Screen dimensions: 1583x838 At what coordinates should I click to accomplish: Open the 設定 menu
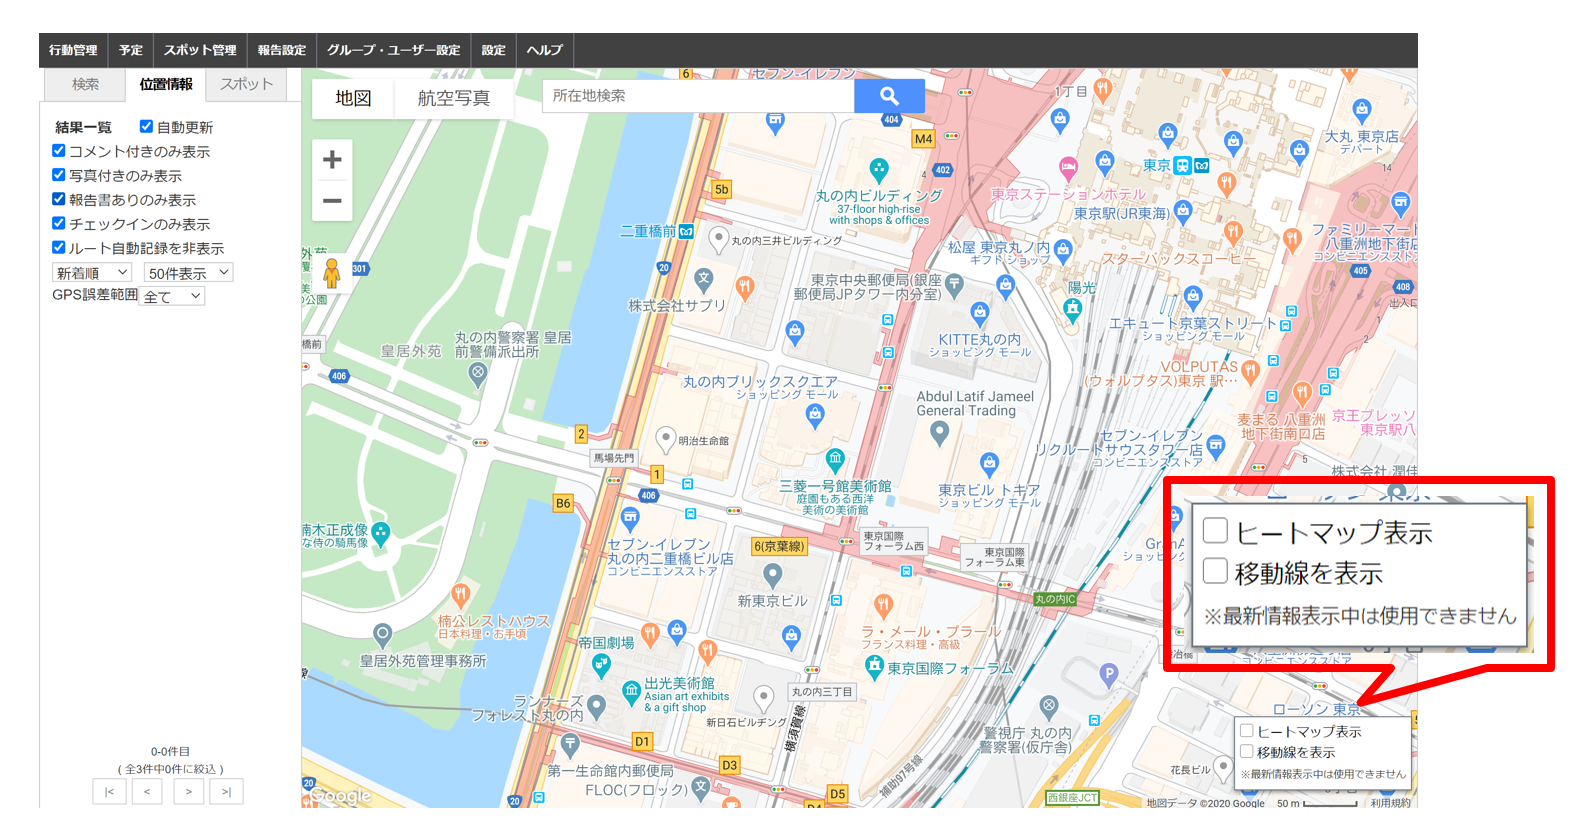click(494, 50)
